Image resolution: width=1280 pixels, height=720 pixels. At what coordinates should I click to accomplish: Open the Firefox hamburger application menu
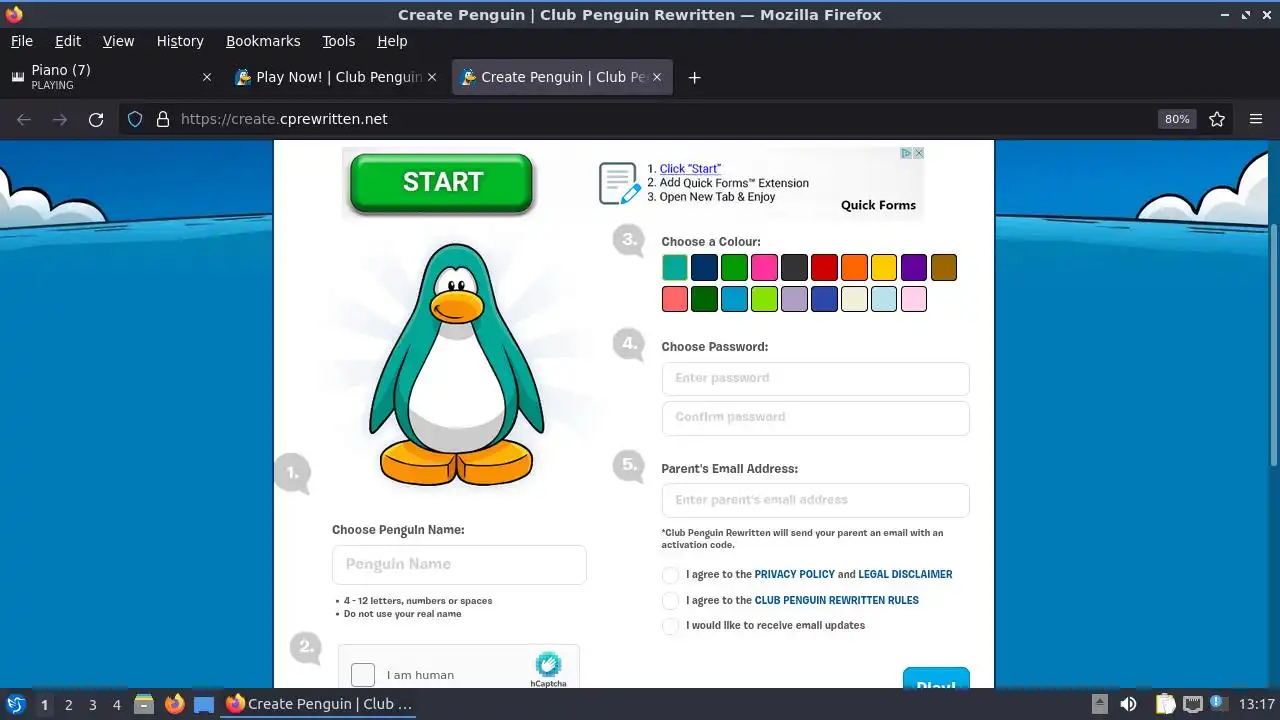(1256, 119)
